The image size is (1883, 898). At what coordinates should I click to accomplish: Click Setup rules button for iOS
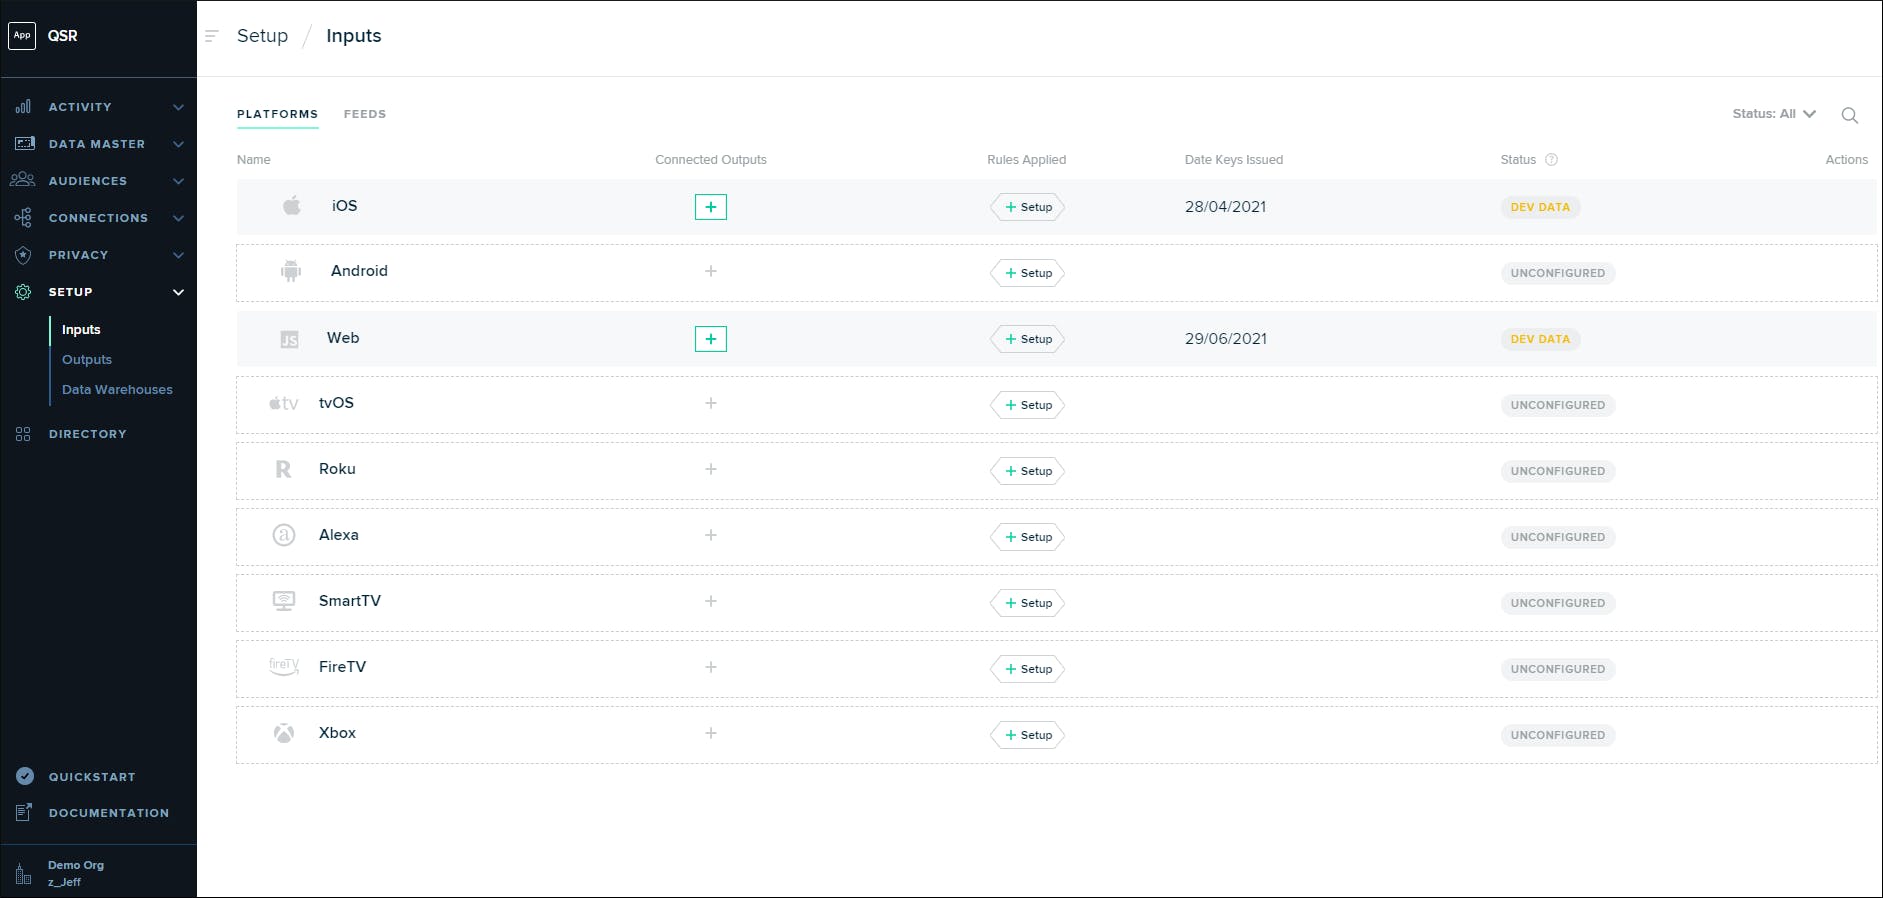1028,207
